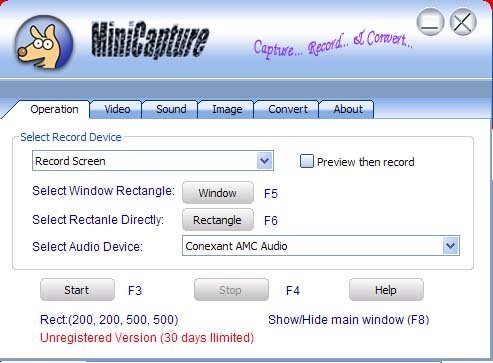Click the Rectangle button
The image size is (493, 363).
218,220
